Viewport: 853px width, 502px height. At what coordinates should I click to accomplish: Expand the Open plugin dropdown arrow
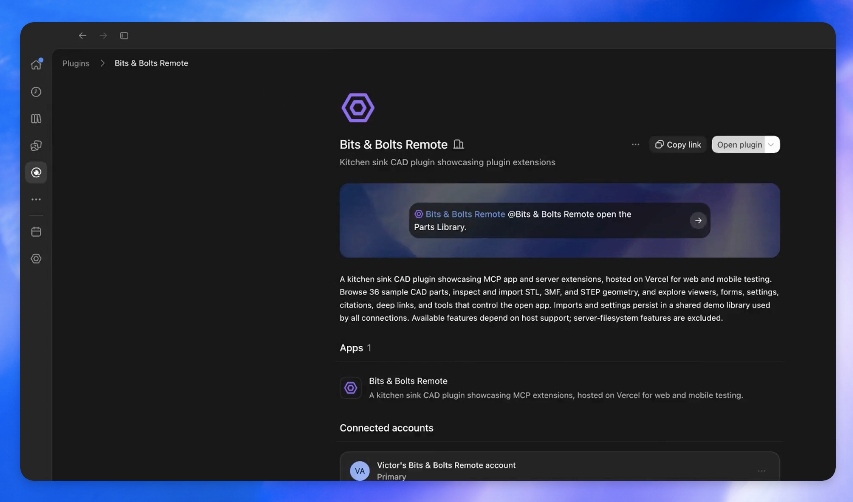point(771,145)
